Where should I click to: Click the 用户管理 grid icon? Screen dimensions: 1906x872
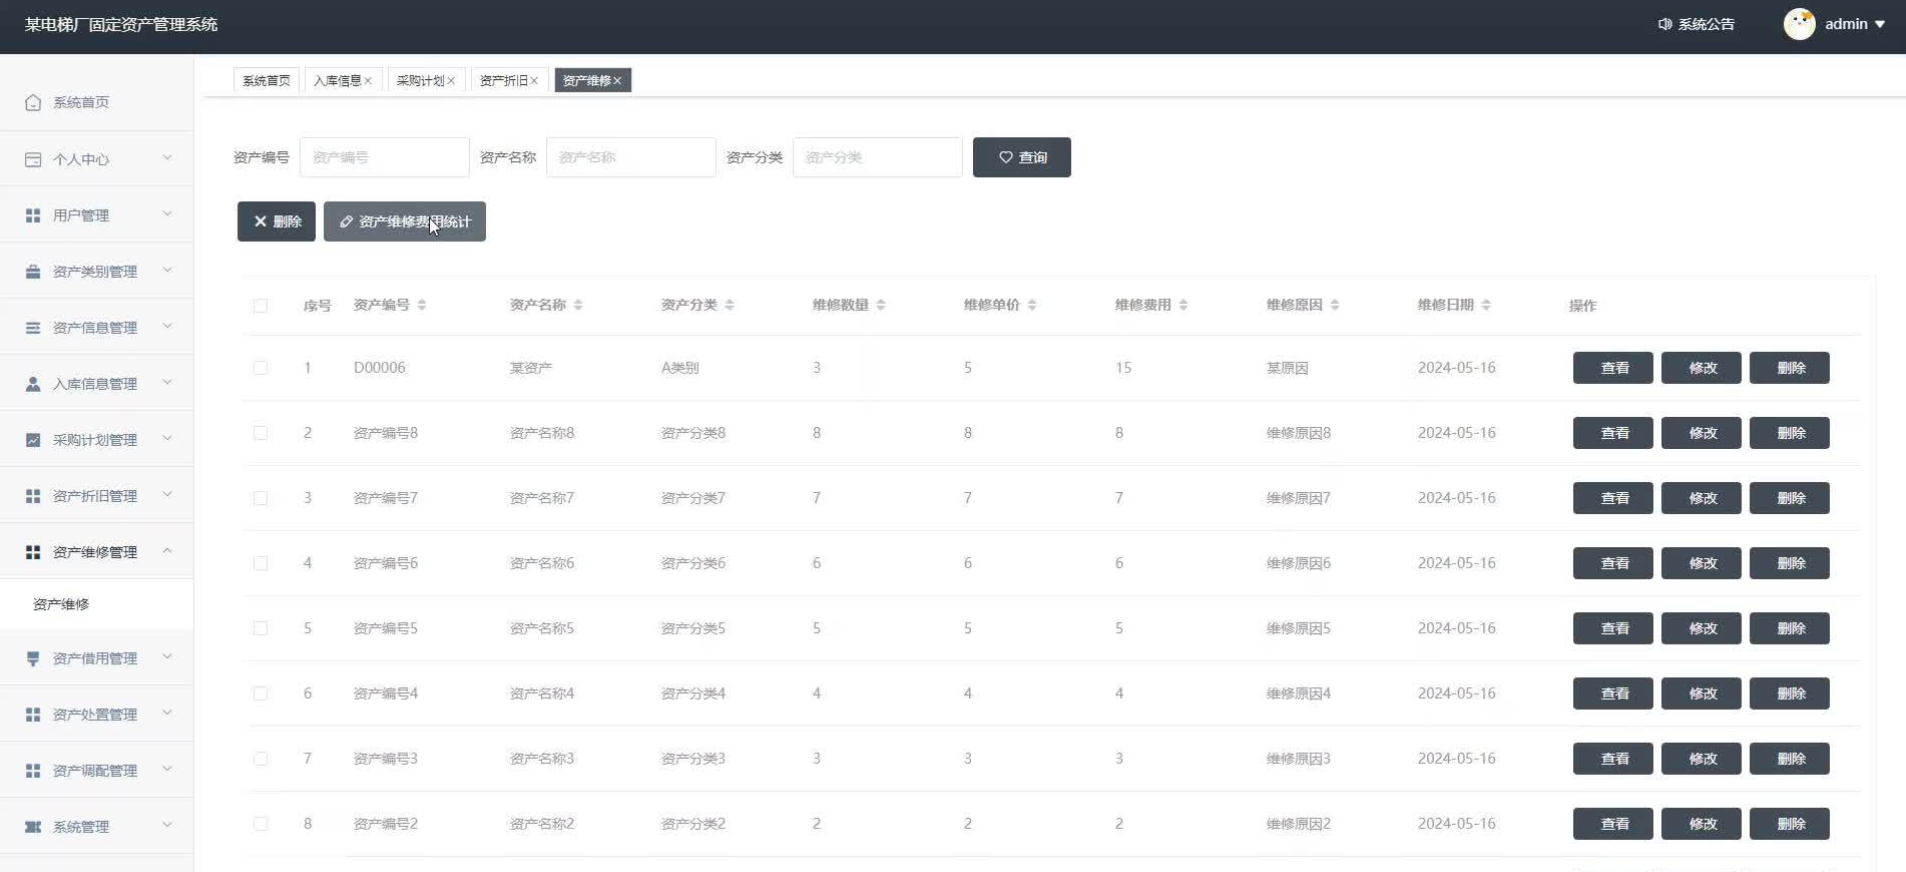(33, 215)
